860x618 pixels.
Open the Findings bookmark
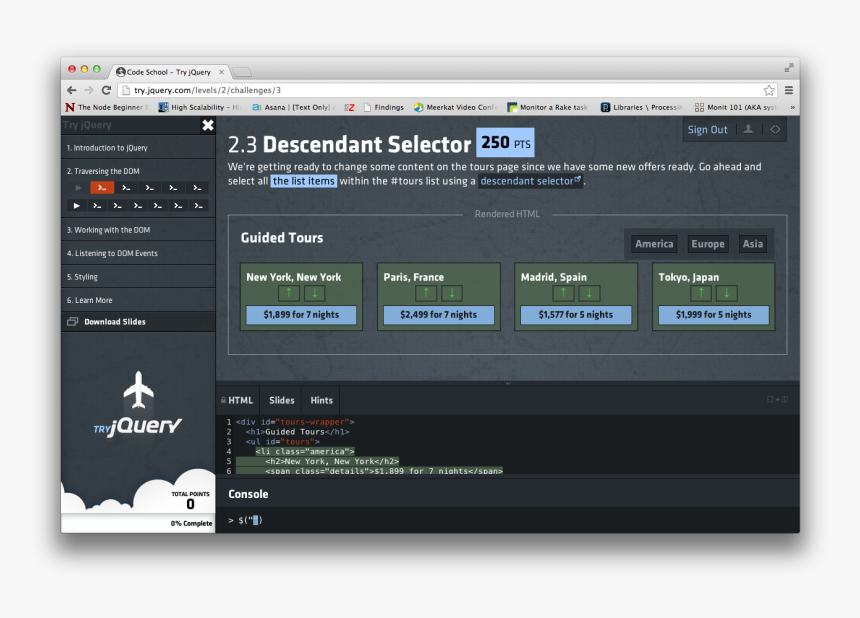[383, 107]
